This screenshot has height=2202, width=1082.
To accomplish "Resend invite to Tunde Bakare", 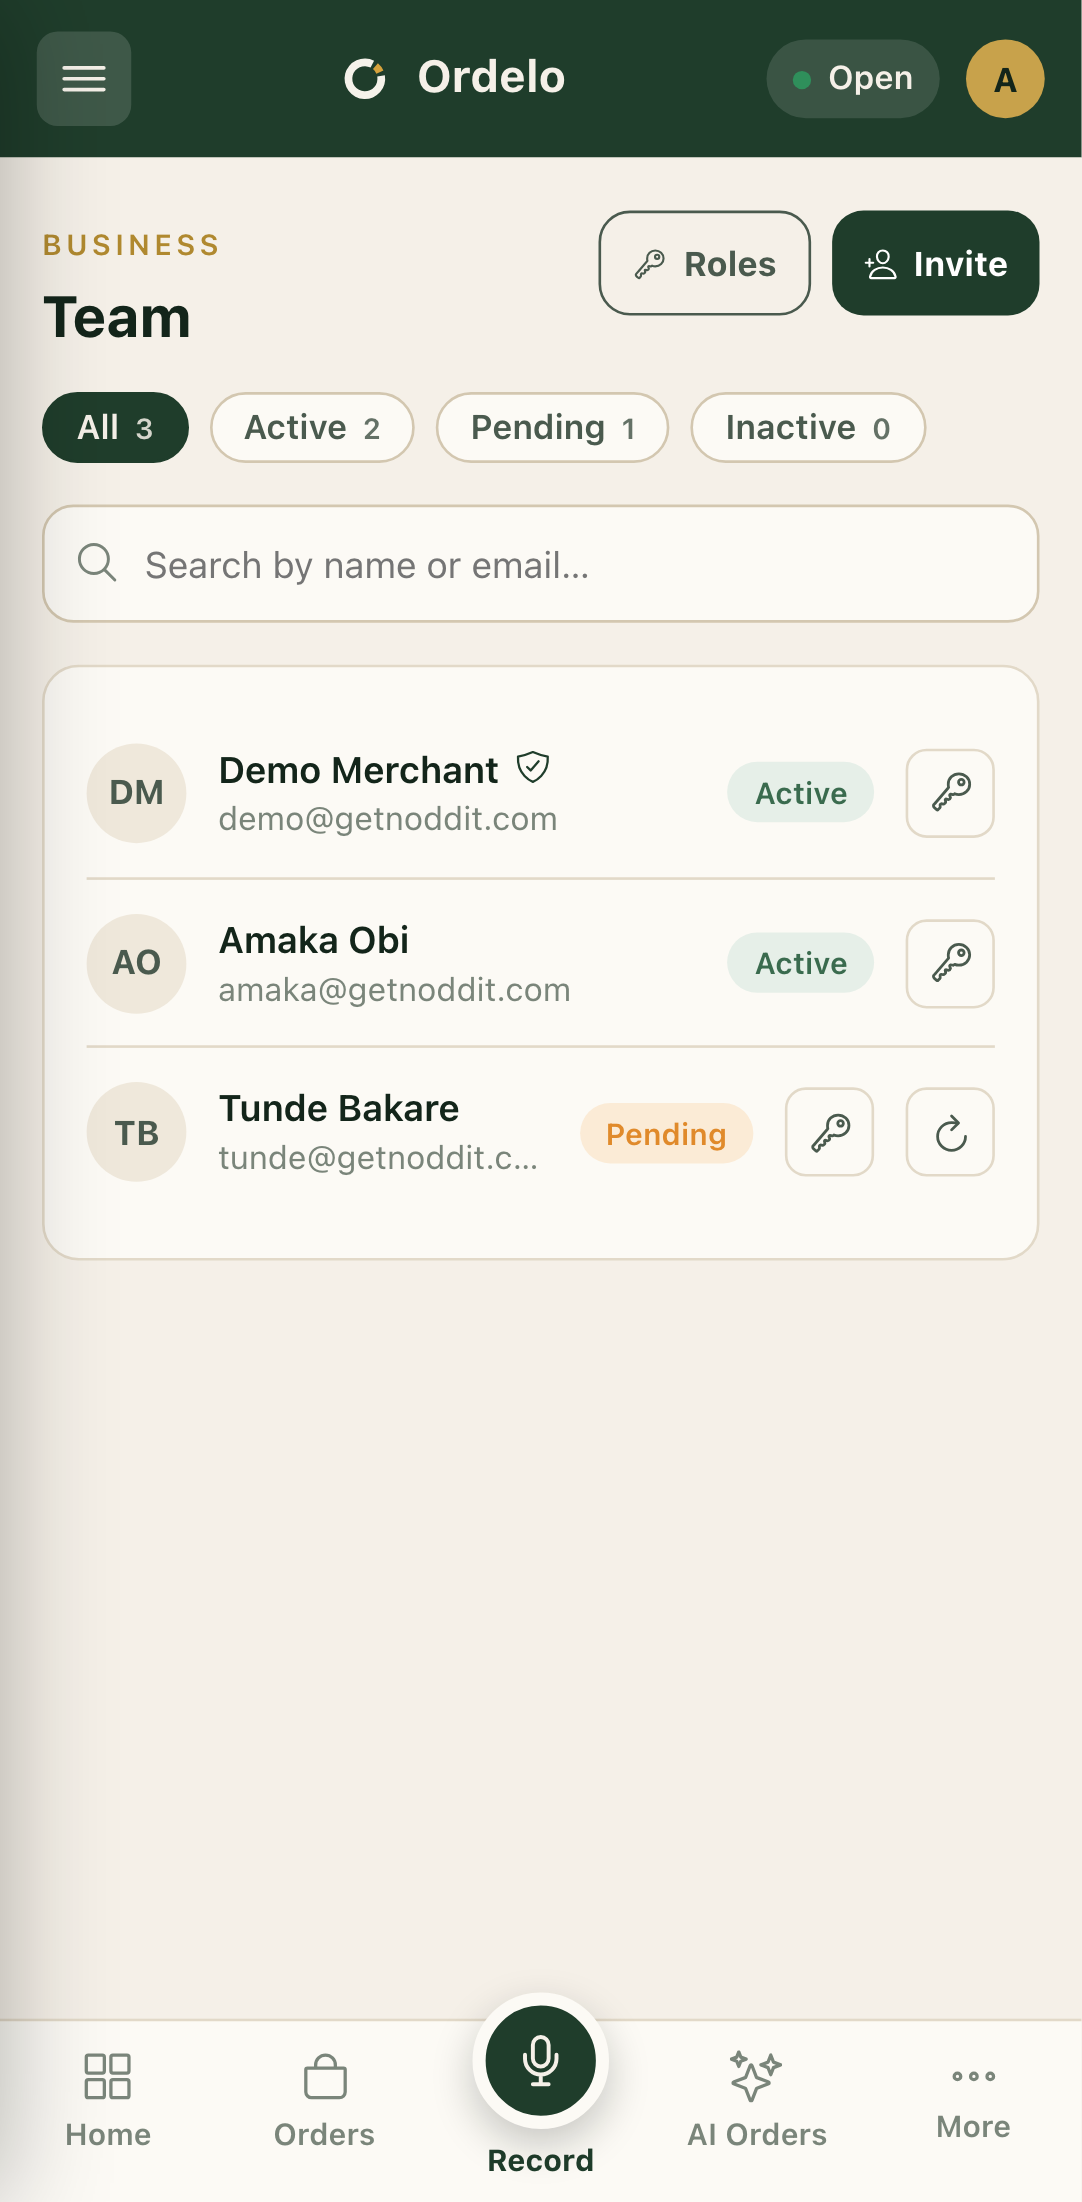I will tap(950, 1132).
